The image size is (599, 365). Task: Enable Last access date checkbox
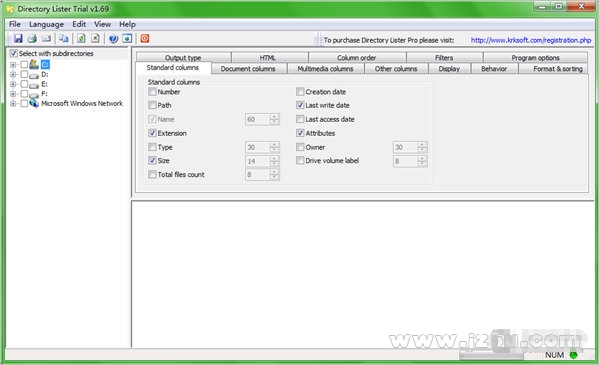[300, 119]
